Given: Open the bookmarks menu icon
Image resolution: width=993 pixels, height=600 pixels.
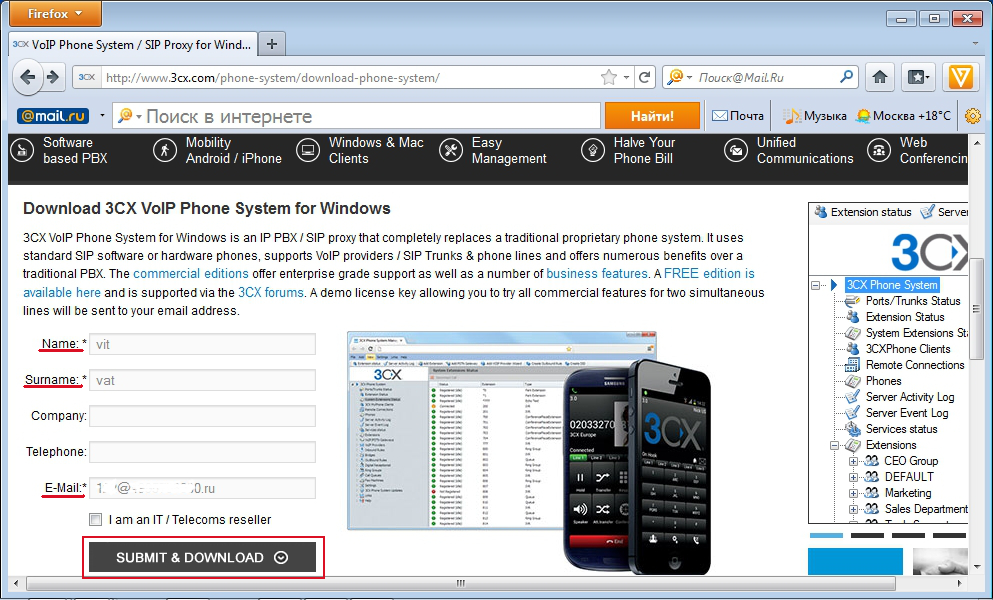Looking at the screenshot, I should pos(918,77).
